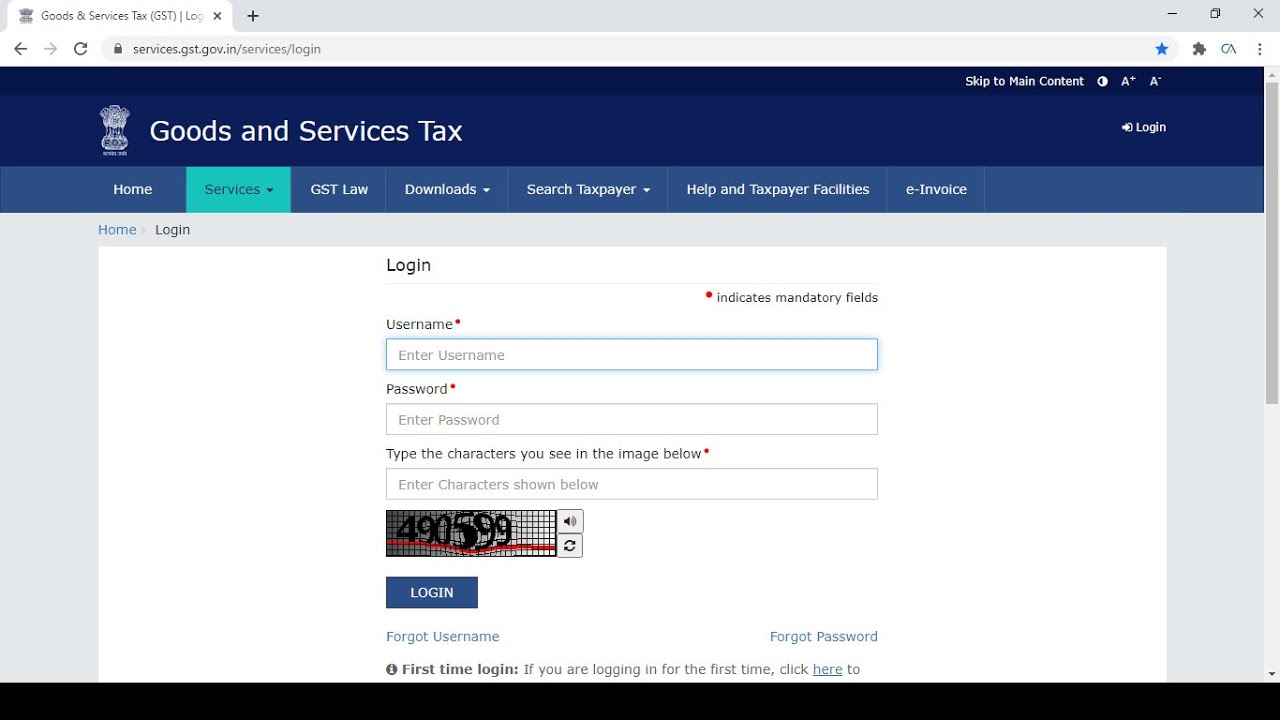Click the Goods and Services Tax title
The image size is (1280, 720).
click(x=306, y=131)
